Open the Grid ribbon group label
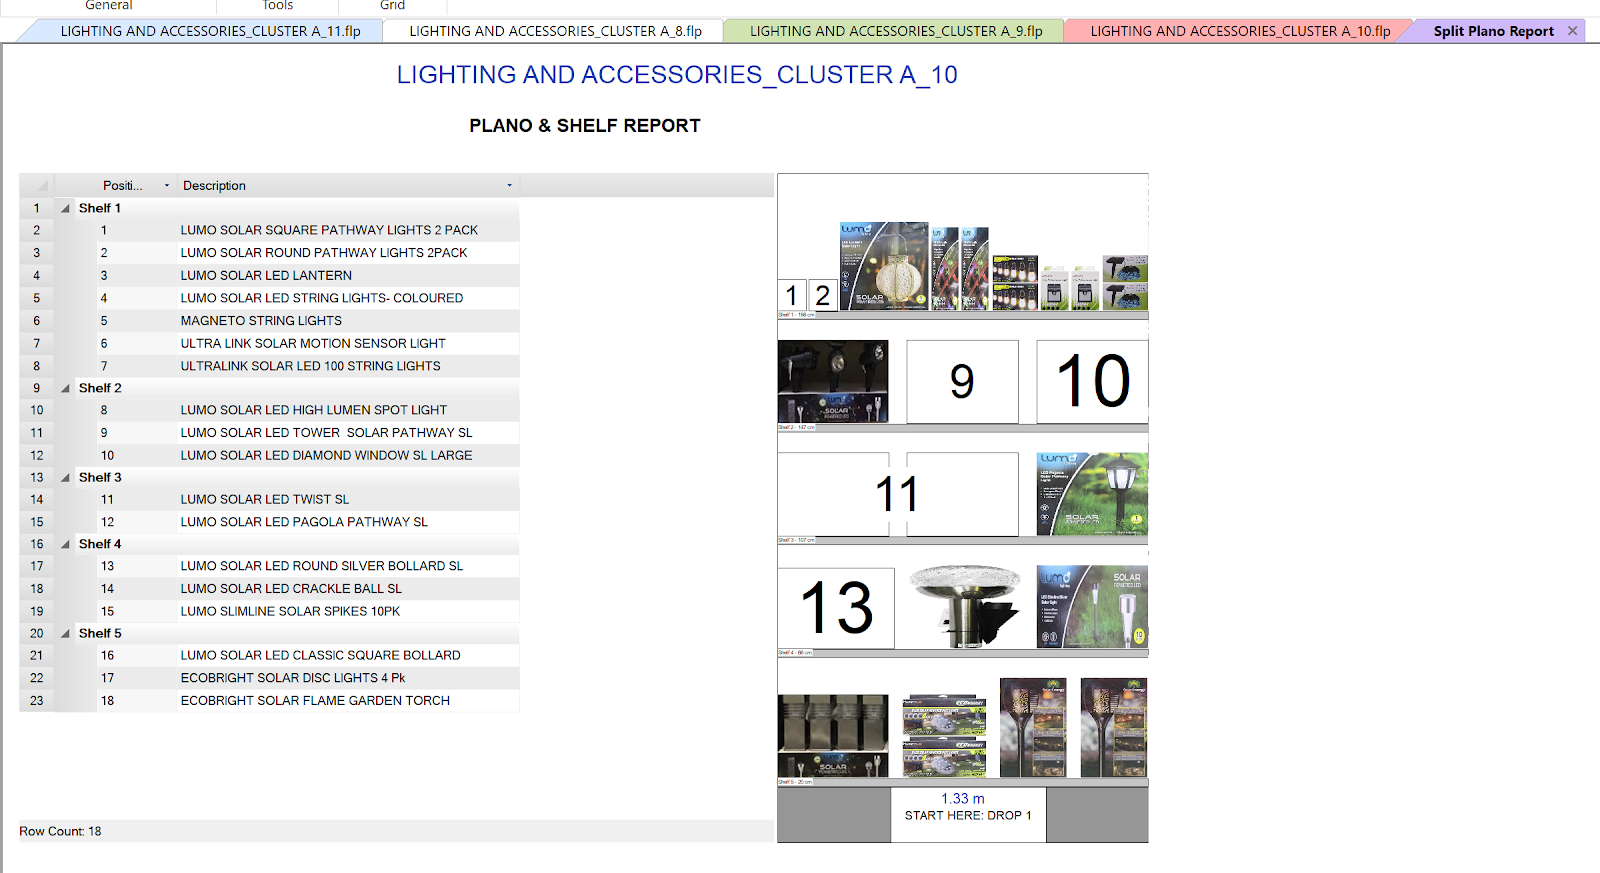The width and height of the screenshot is (1600, 873). pyautogui.click(x=392, y=6)
